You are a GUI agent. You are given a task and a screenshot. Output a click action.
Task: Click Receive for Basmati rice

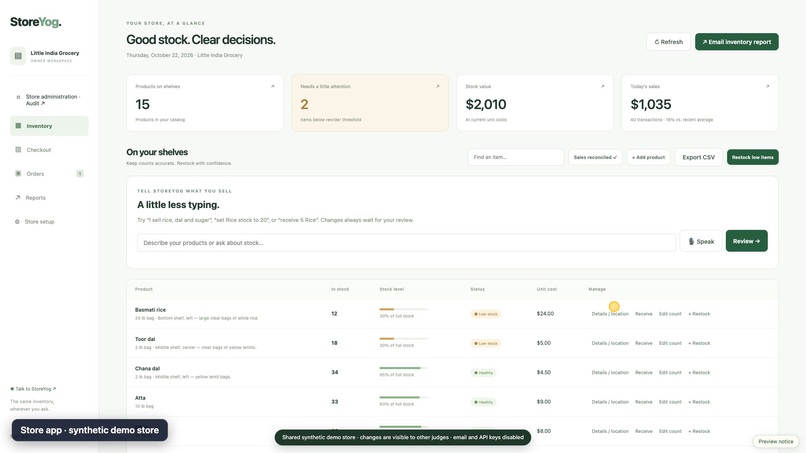tap(644, 314)
